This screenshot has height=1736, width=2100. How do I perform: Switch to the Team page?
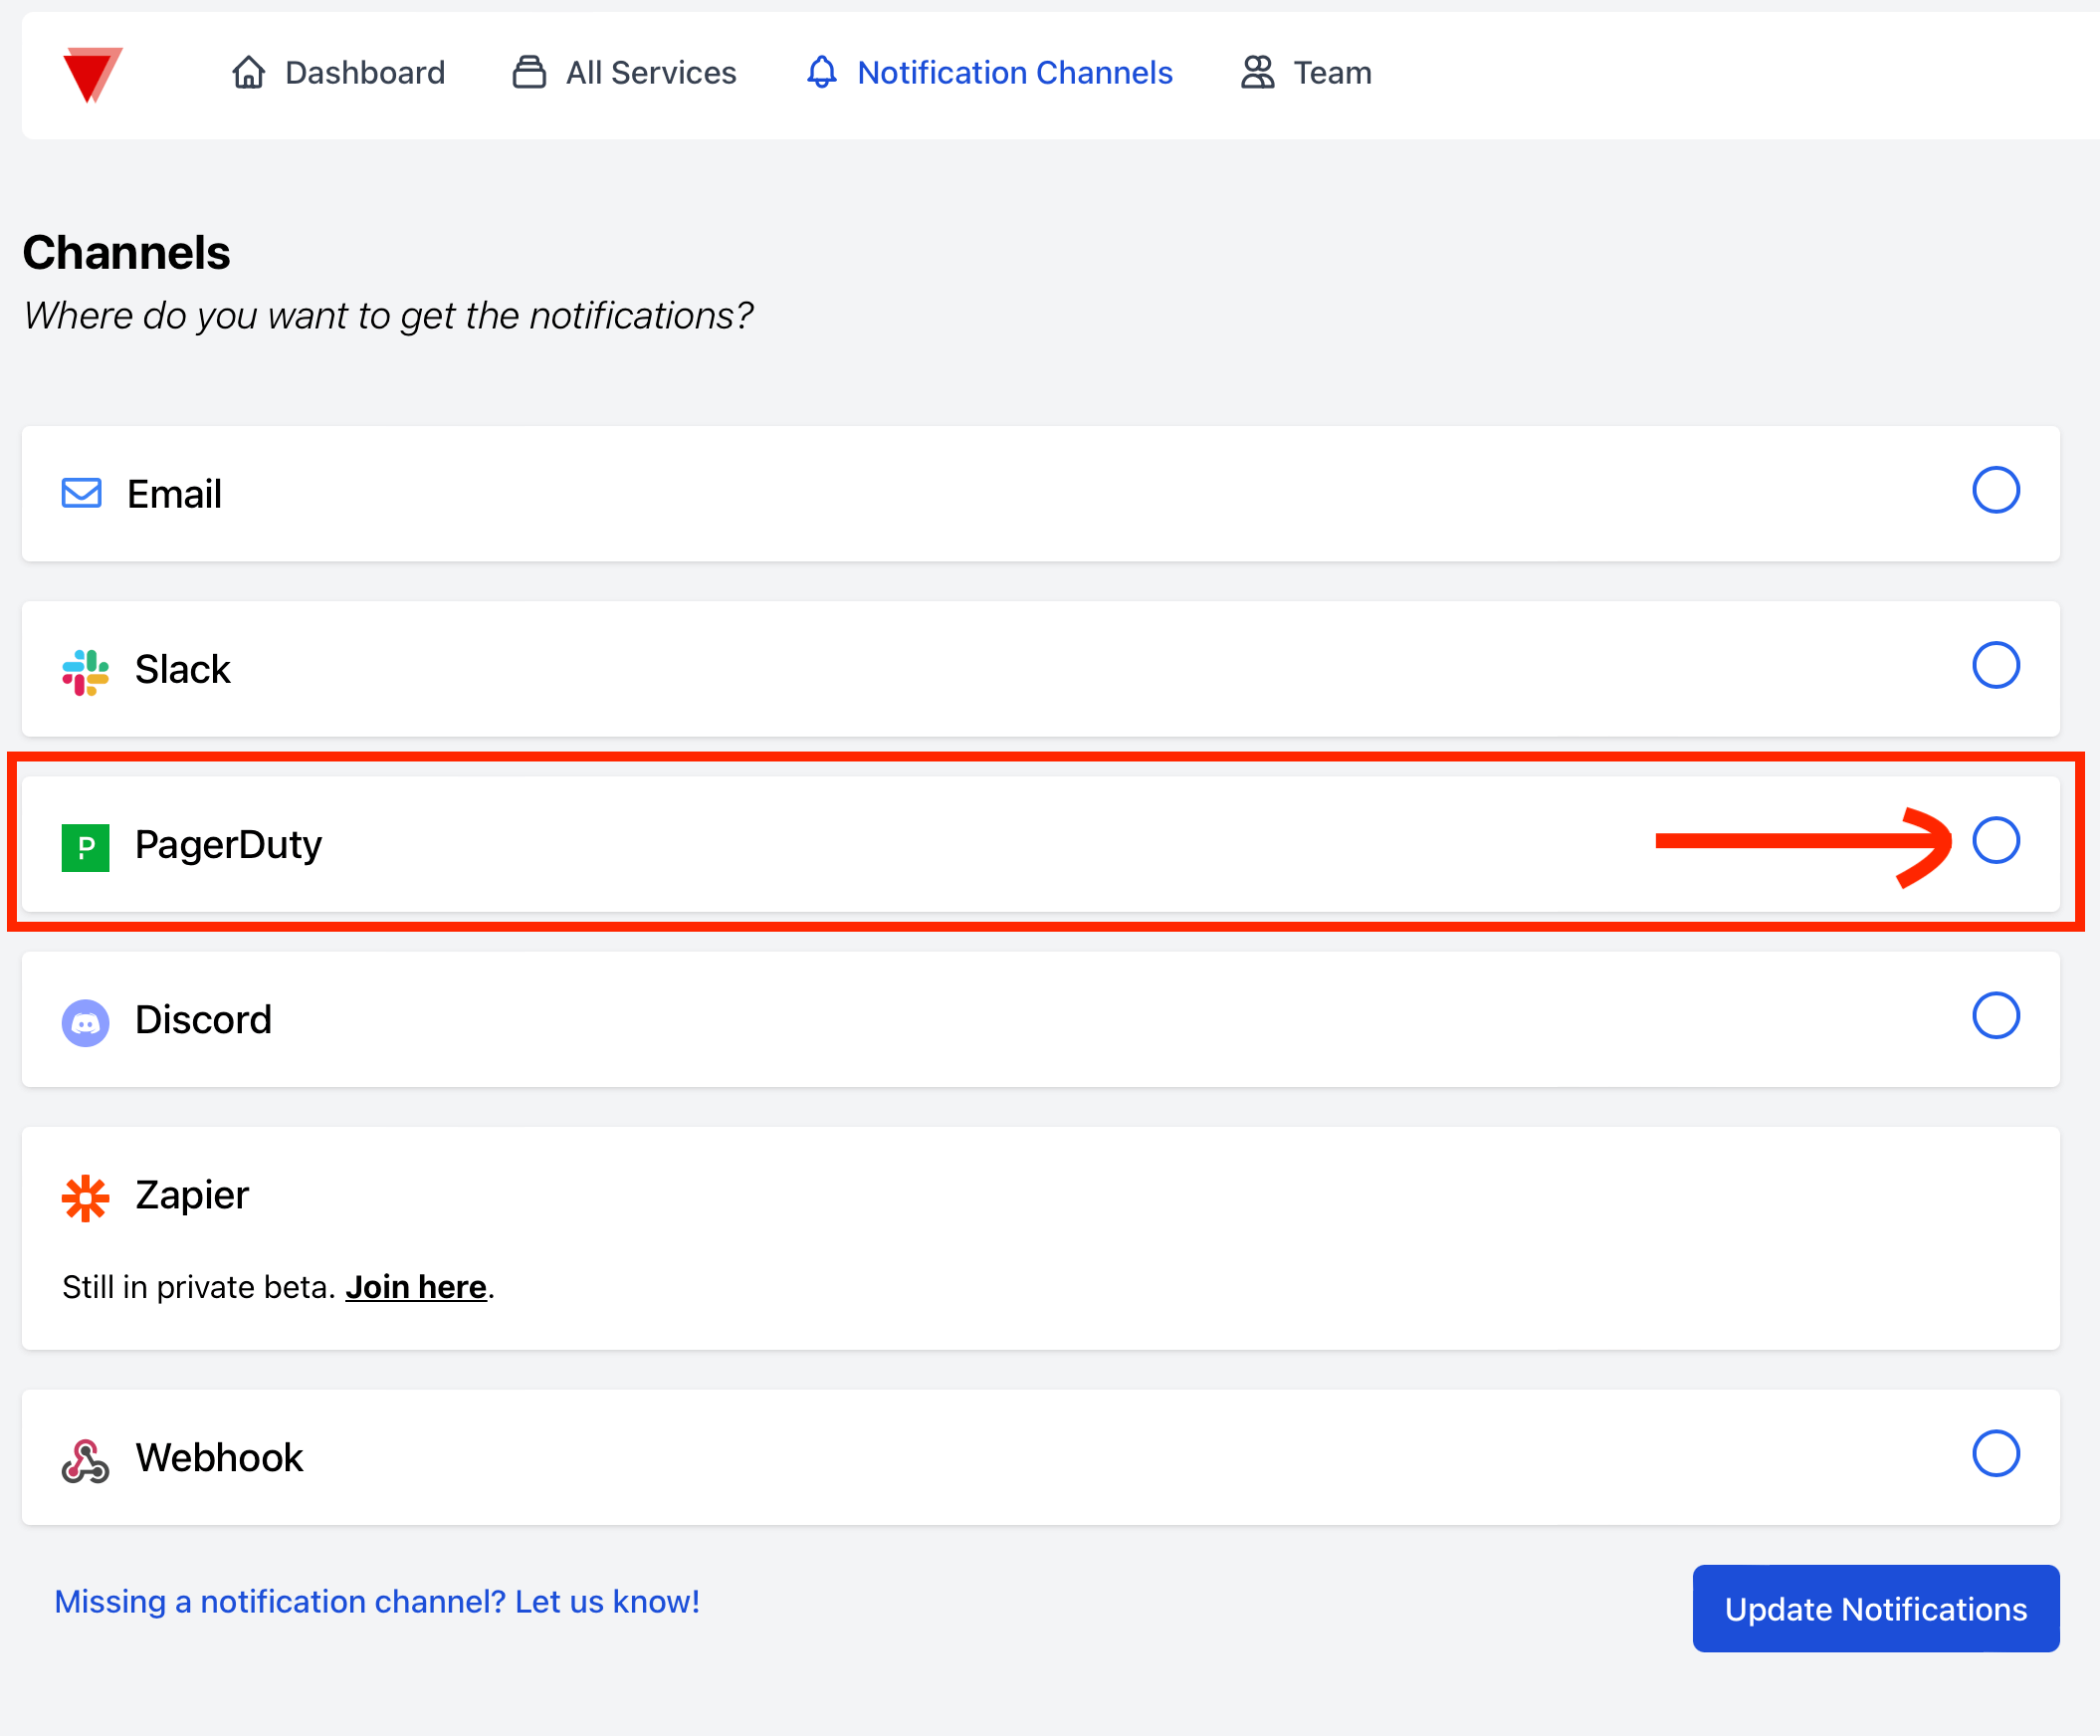pos(1306,72)
